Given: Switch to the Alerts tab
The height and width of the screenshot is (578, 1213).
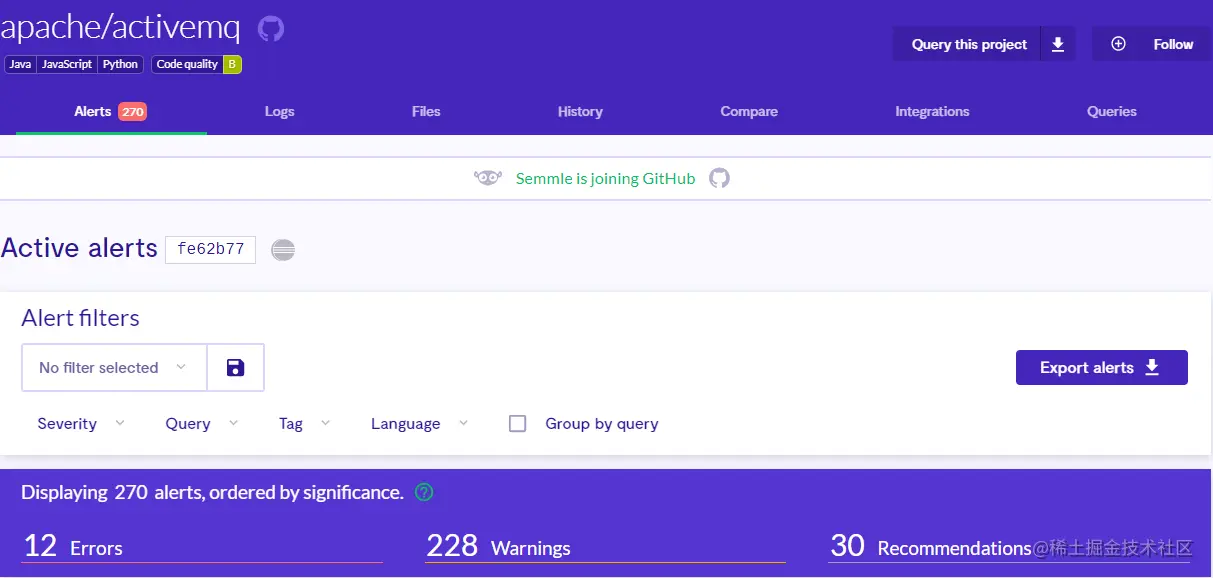Looking at the screenshot, I should pyautogui.click(x=111, y=111).
